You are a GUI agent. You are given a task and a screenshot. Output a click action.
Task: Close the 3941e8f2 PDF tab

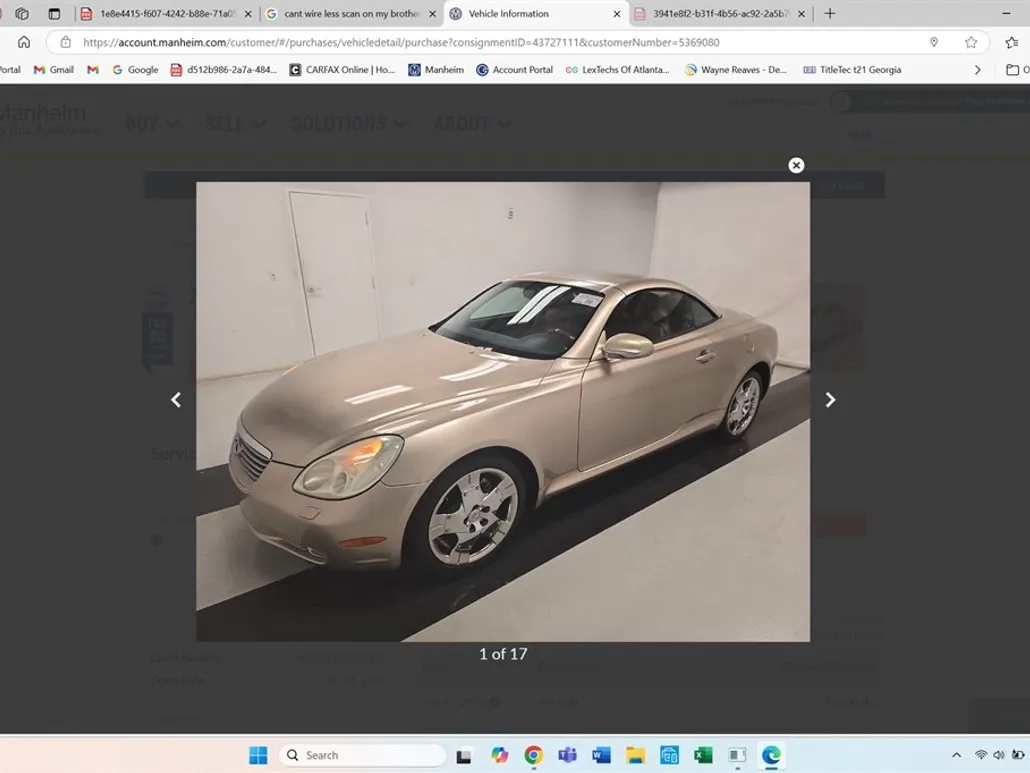[x=801, y=14]
